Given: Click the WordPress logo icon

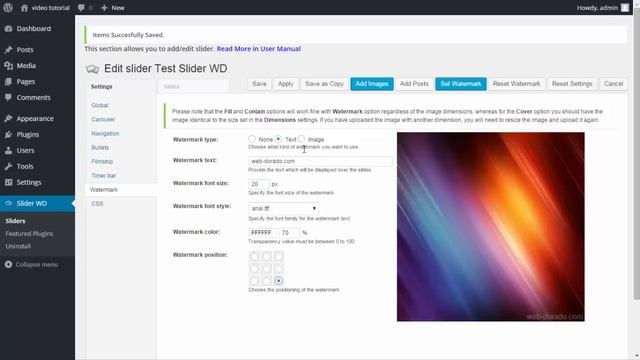Looking at the screenshot, I should coord(8,7).
